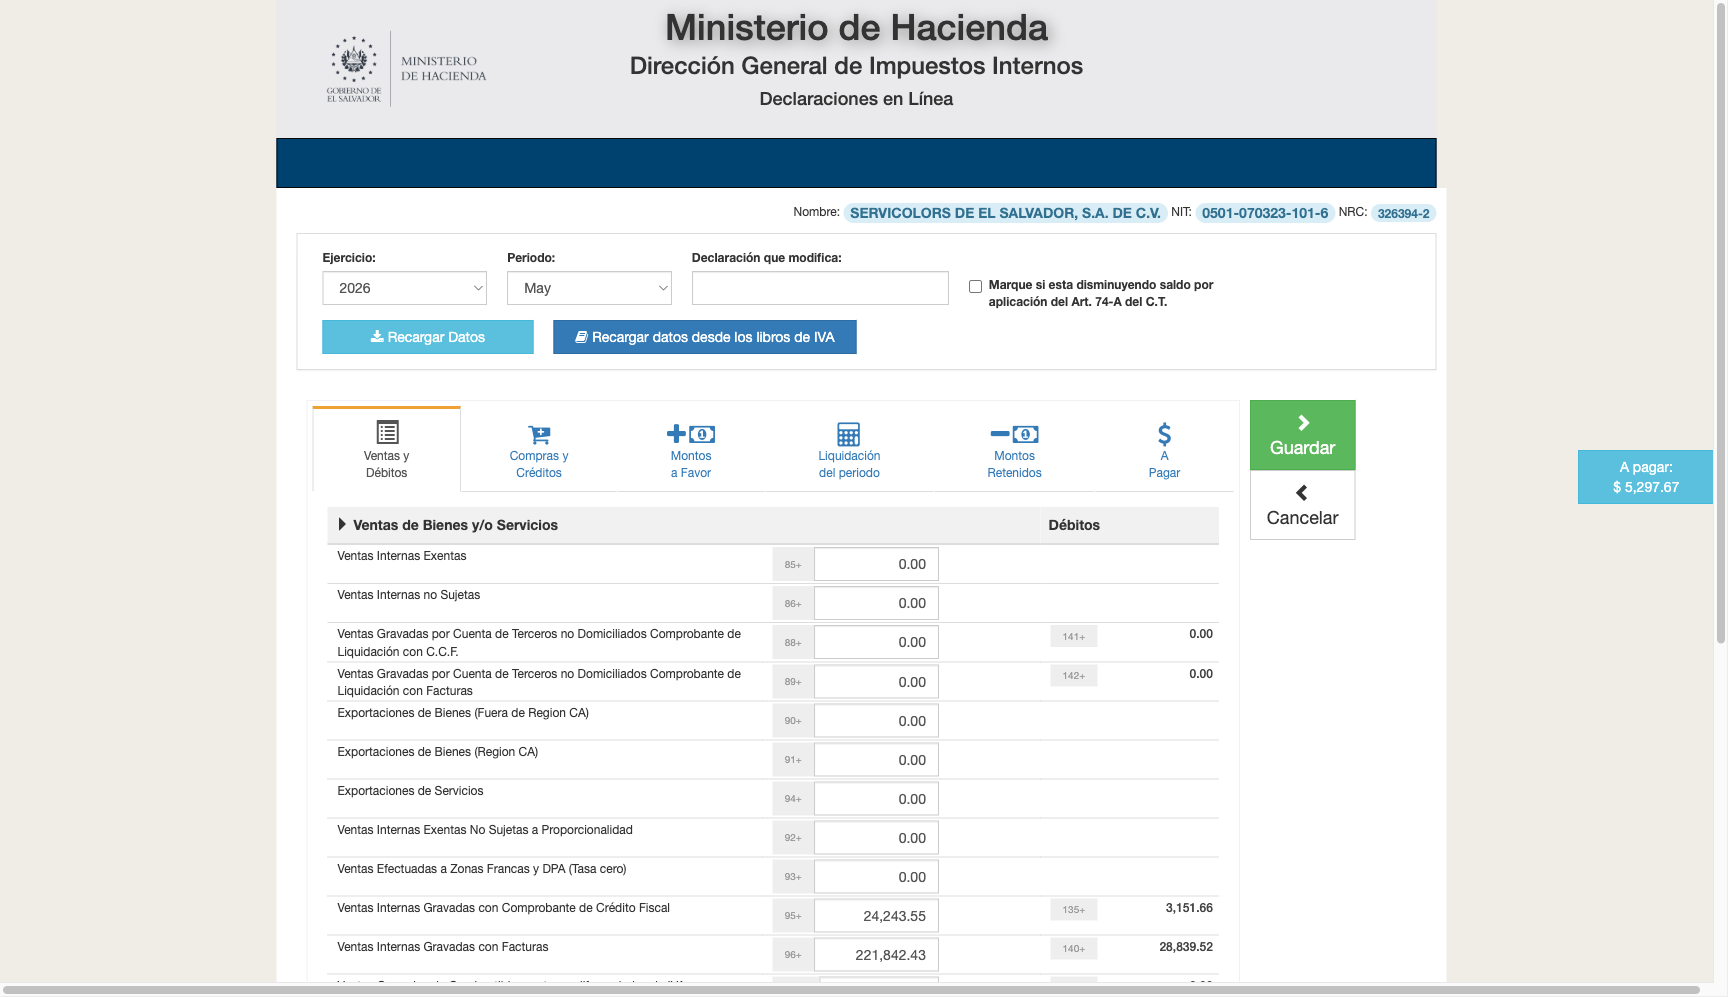Tick the Art. 74-A saldo checkbox
This screenshot has width=1728, height=997.
(975, 286)
